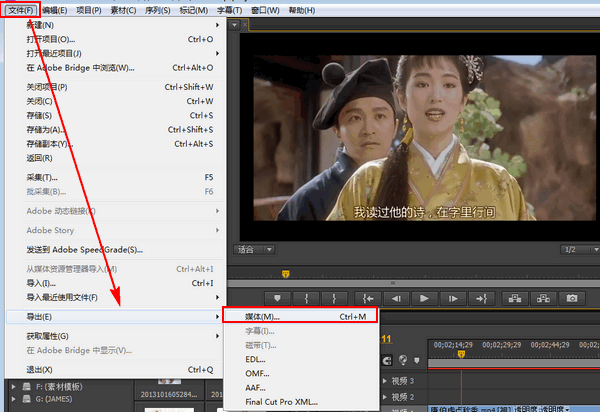Open the 序列(S) menu

[x=158, y=10]
